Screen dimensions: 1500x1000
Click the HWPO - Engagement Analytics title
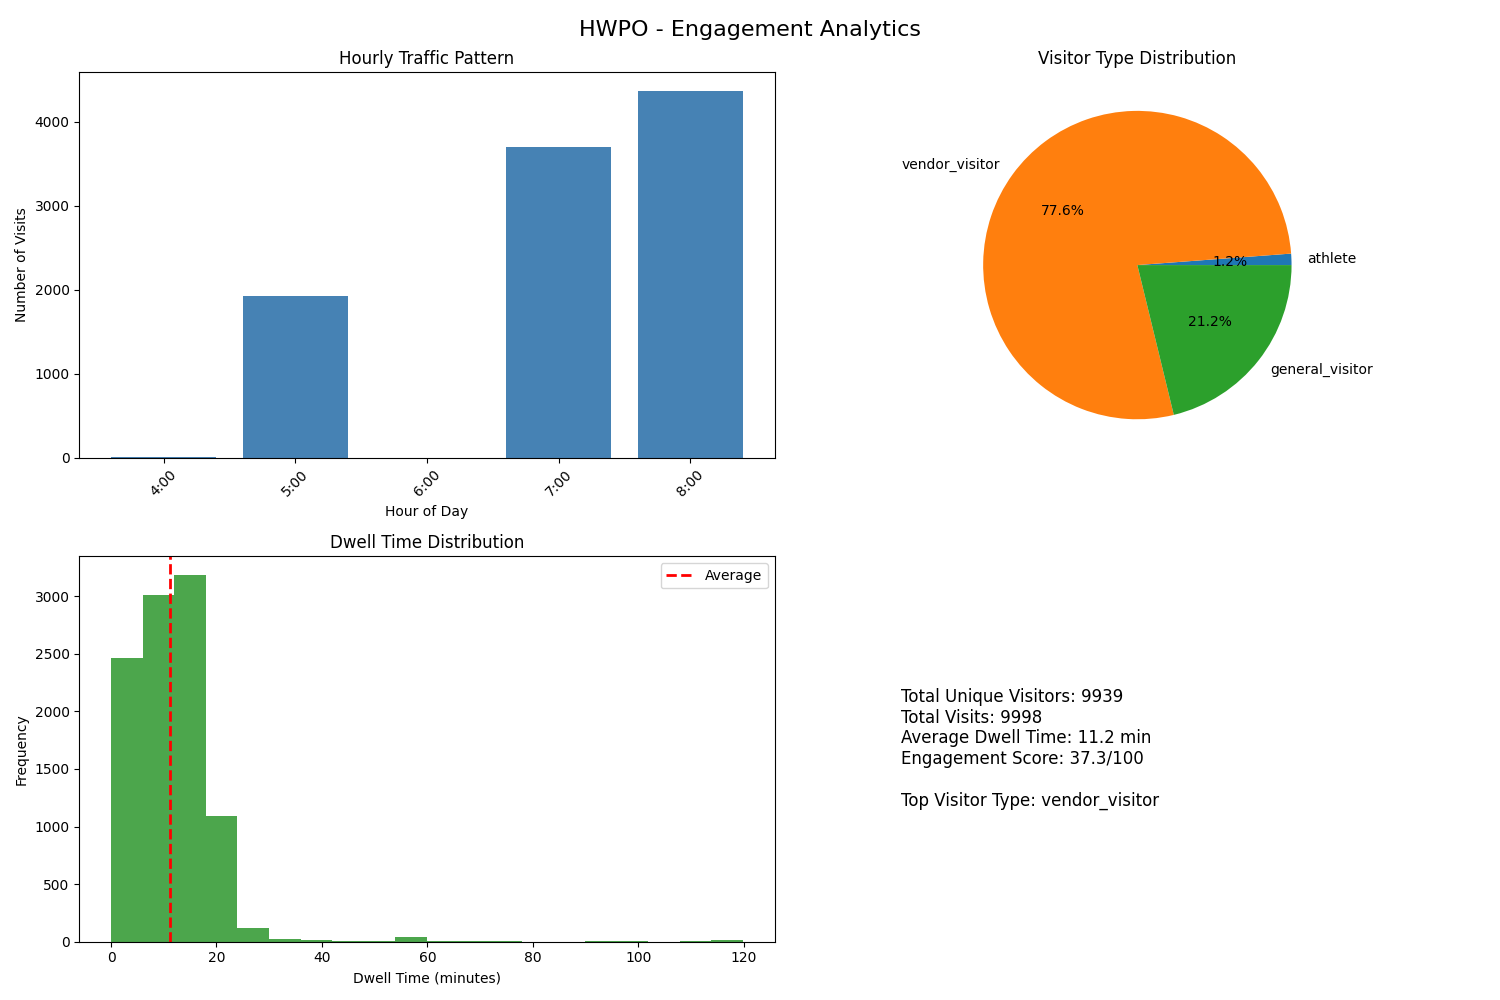(749, 29)
